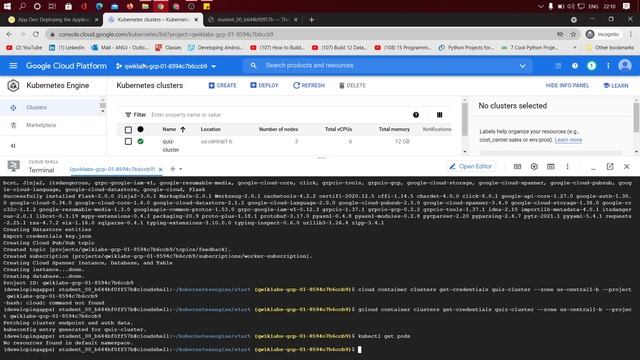Click the cluster table vertical scrollbar
This screenshot has height=360, width=640.
pyautogui.click(x=464, y=118)
